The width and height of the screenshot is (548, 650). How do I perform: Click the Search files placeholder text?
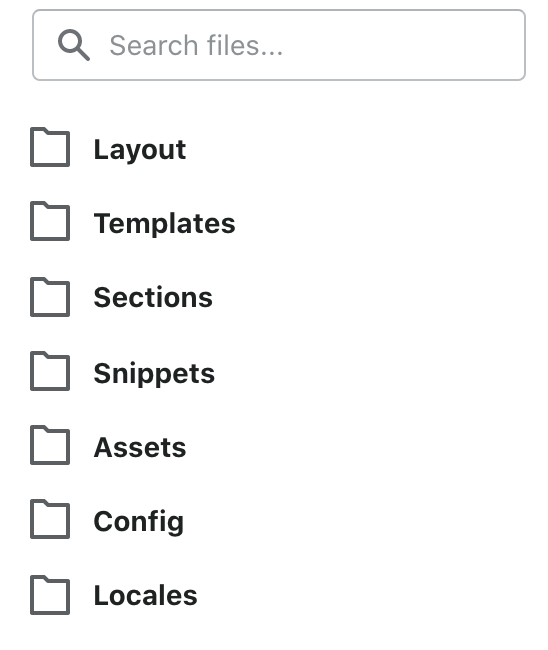click(x=196, y=45)
